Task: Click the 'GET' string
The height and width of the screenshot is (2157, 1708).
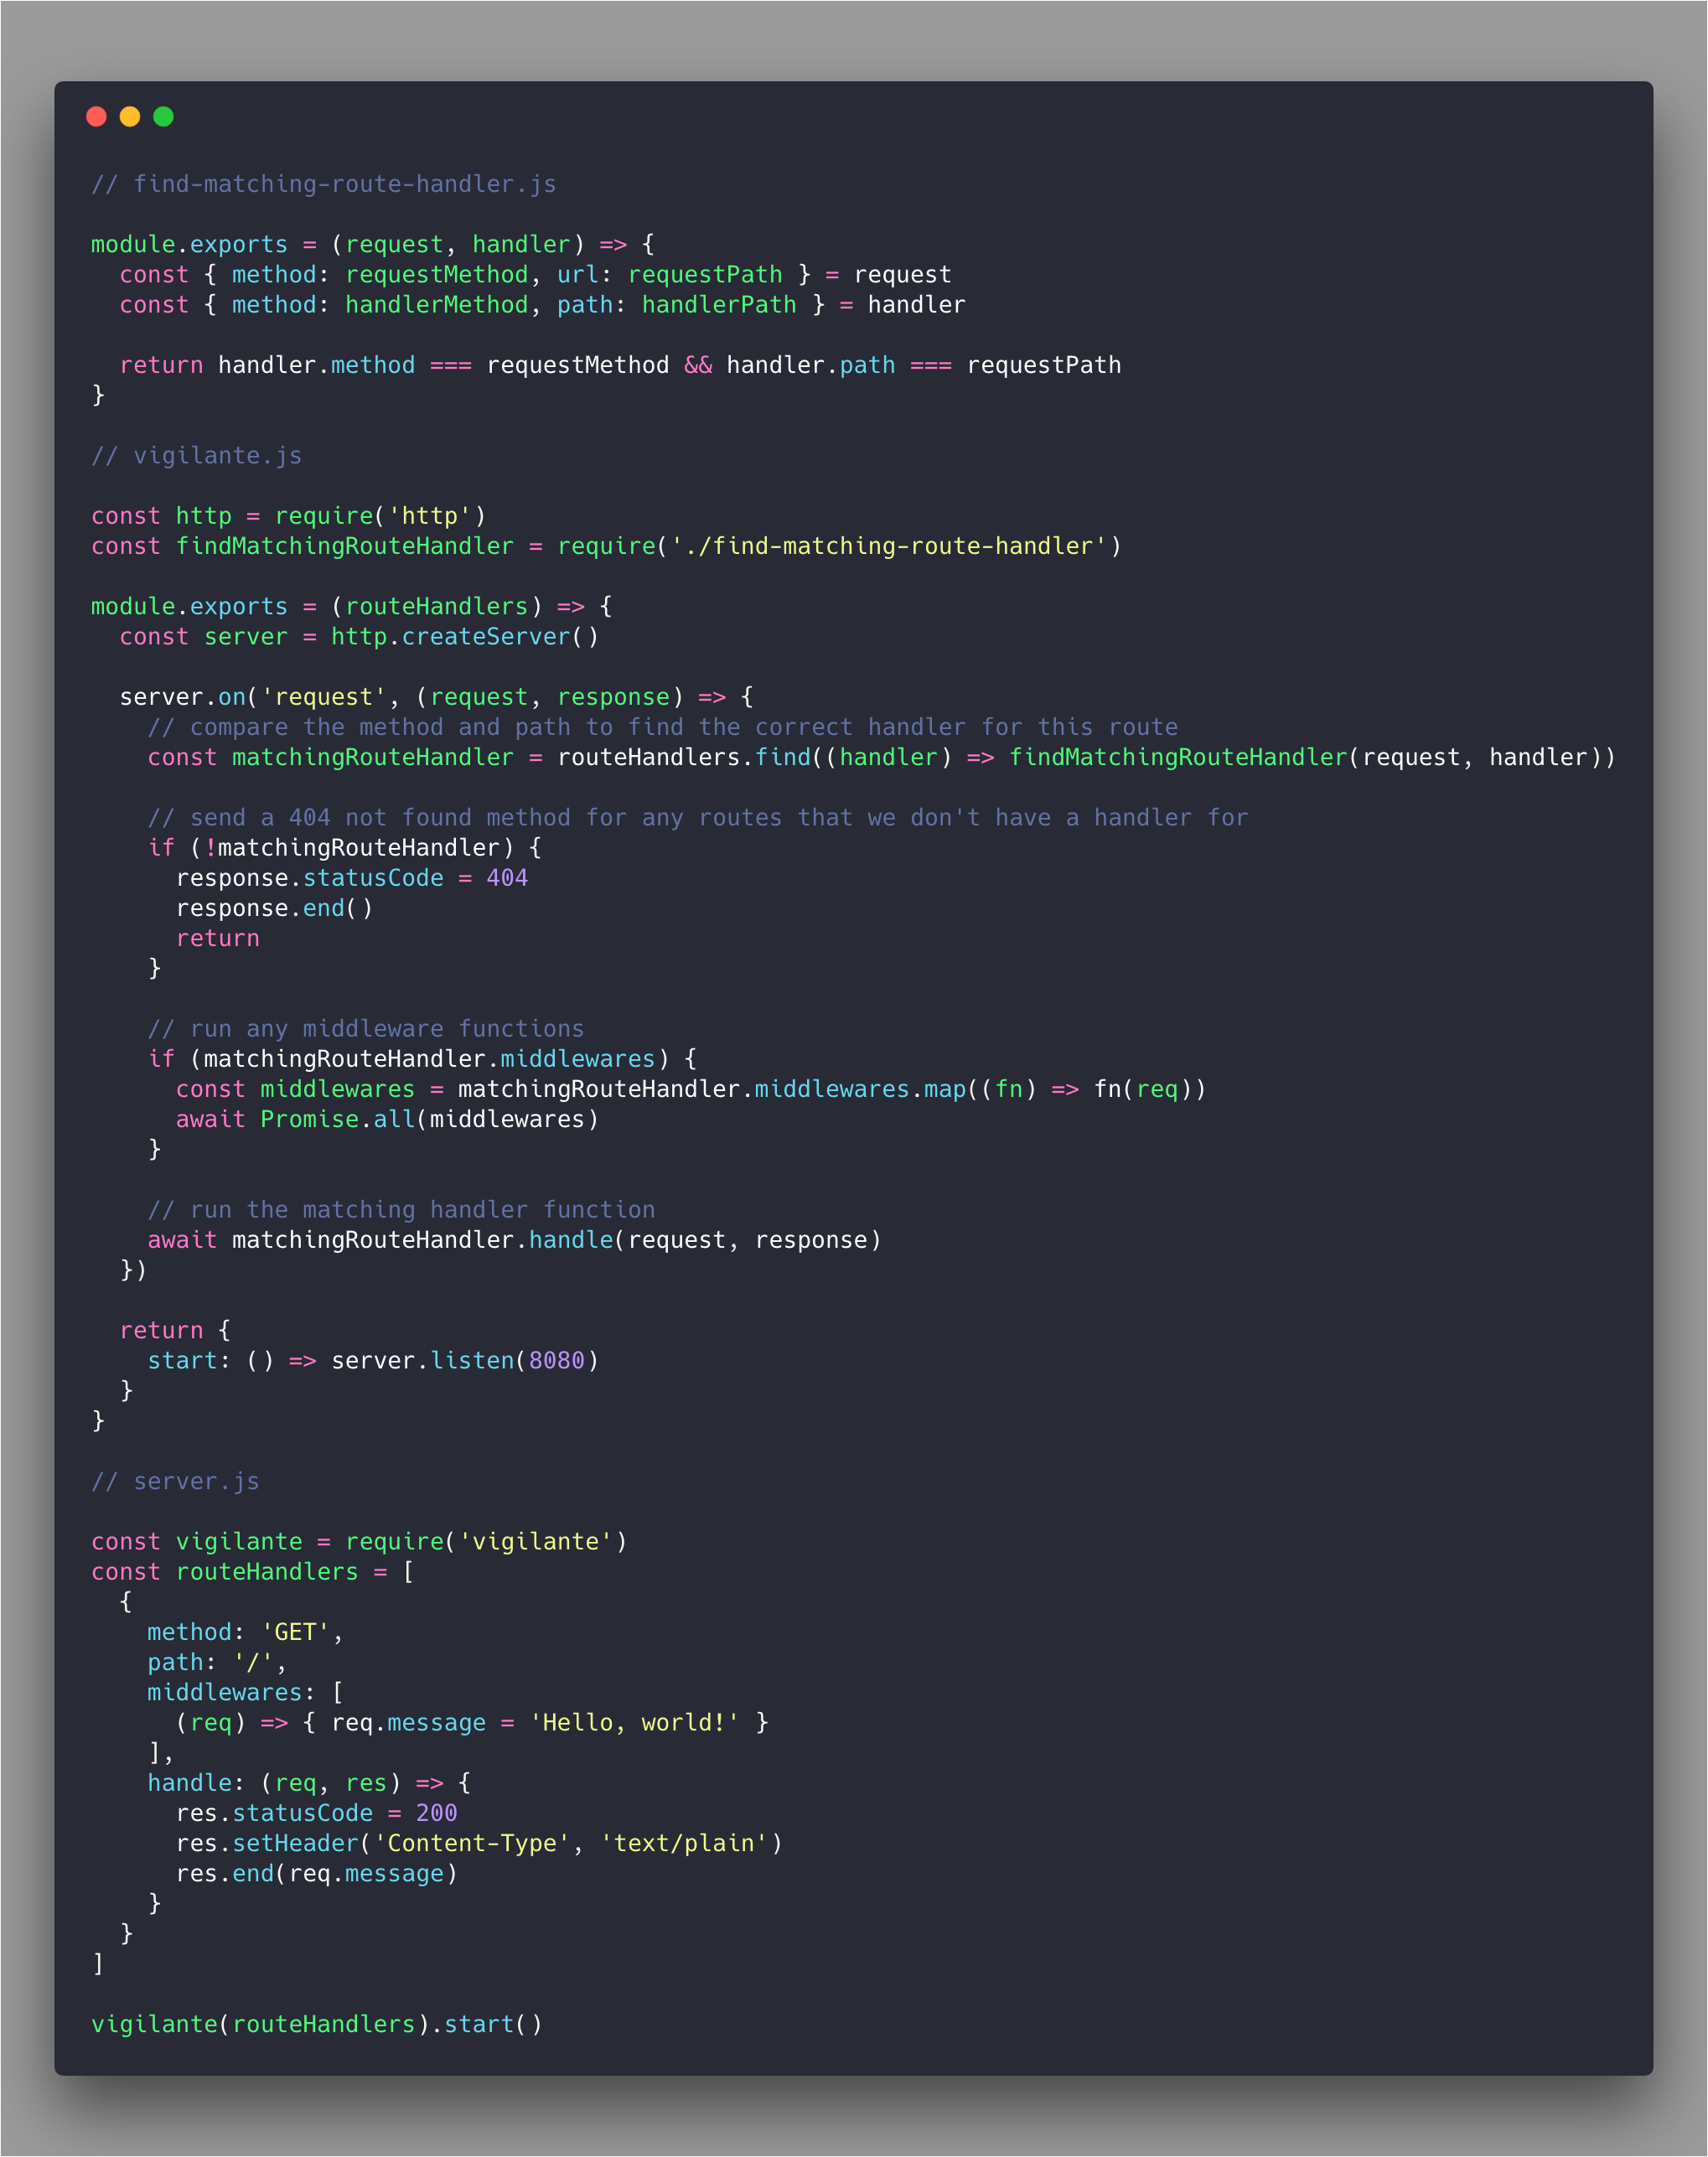Action: [x=296, y=1632]
